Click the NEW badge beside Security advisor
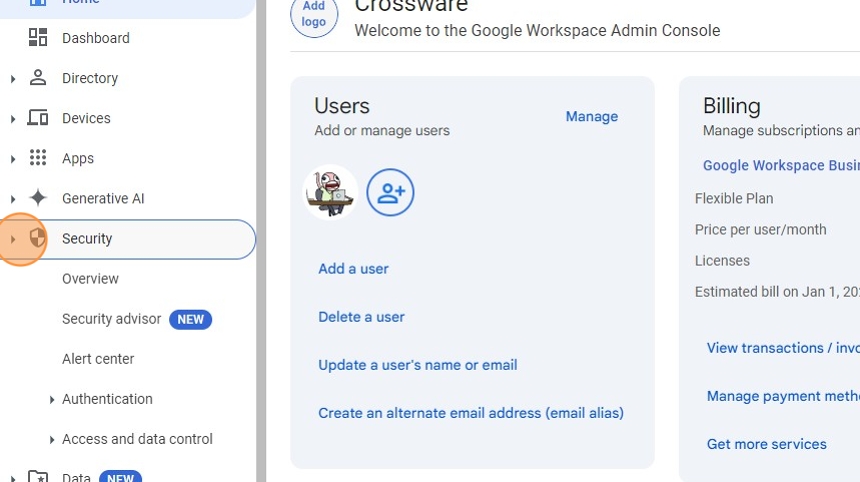Screen dimensions: 860x482 click(x=190, y=319)
